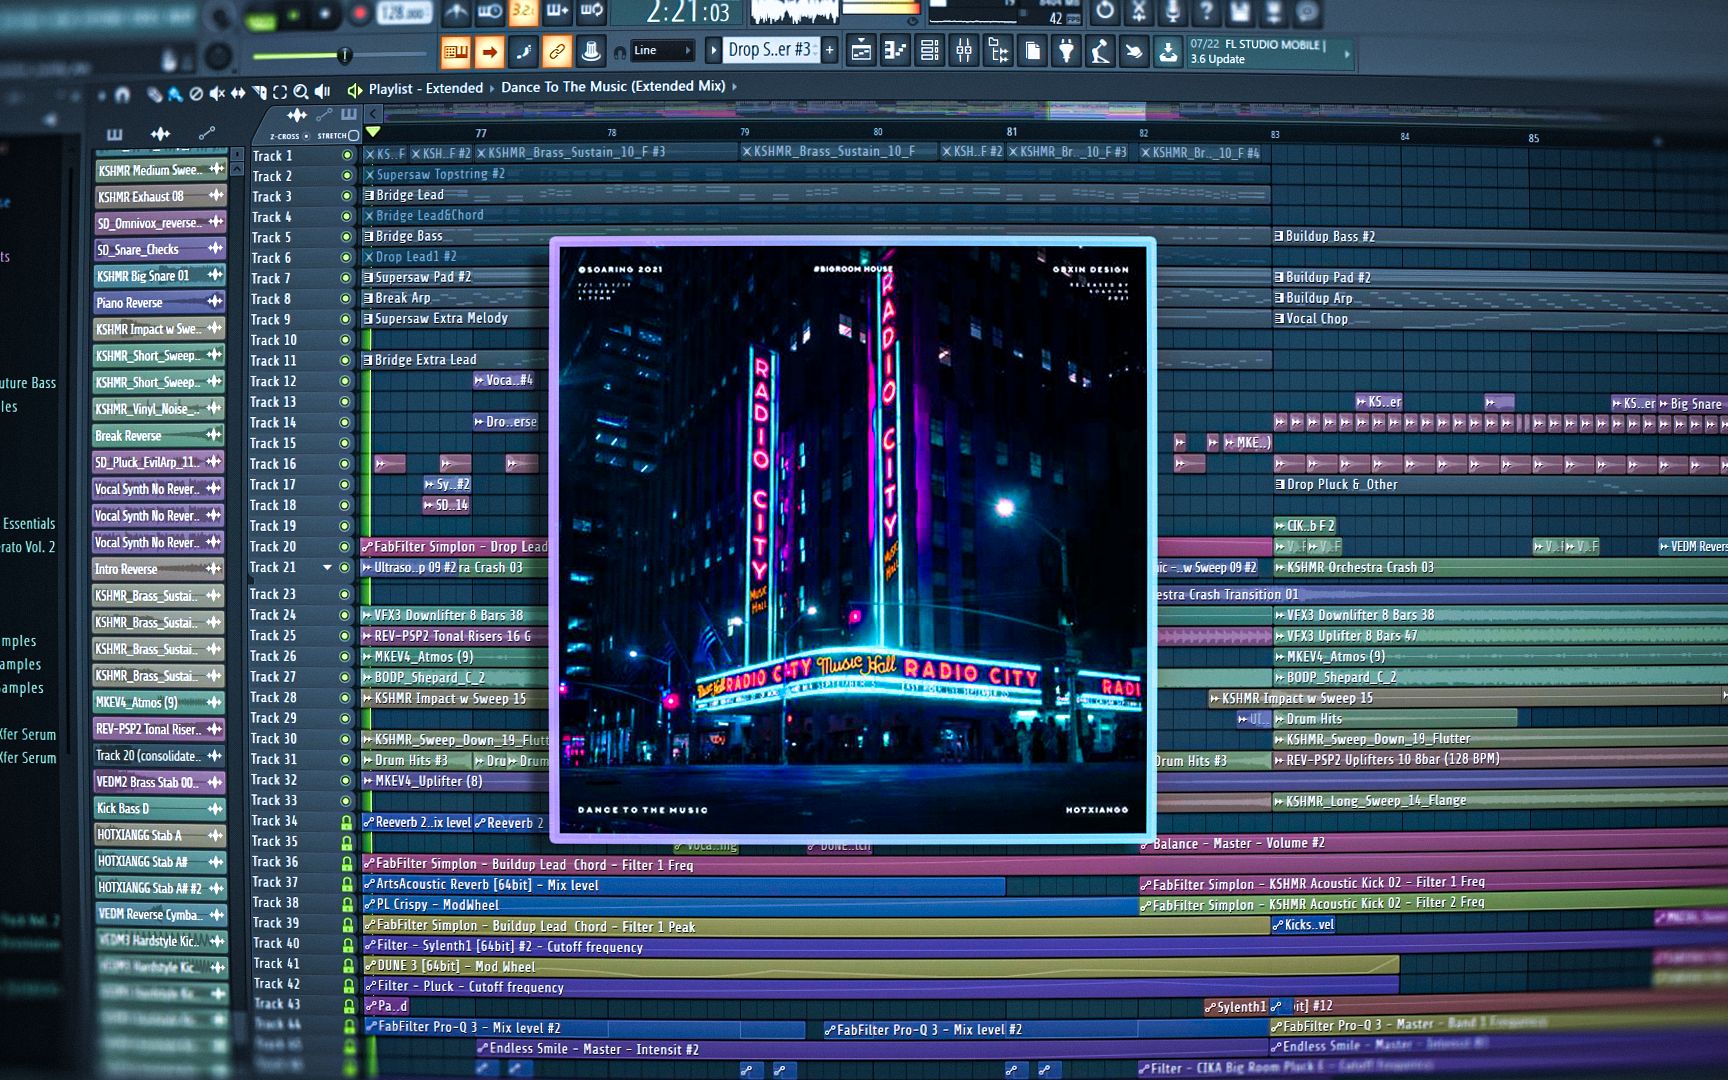This screenshot has width=1728, height=1080.
Task: Collapse Track 21 group using its arrow
Action: (x=327, y=568)
